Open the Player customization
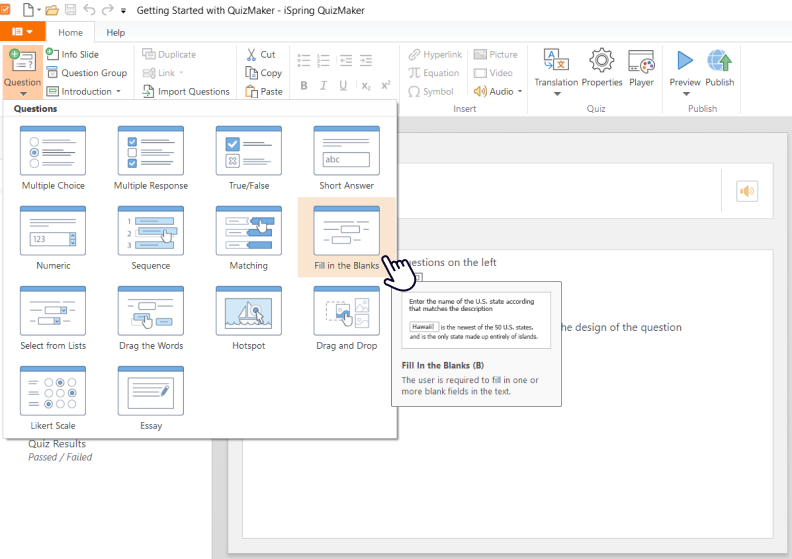The width and height of the screenshot is (792, 559). (641, 68)
